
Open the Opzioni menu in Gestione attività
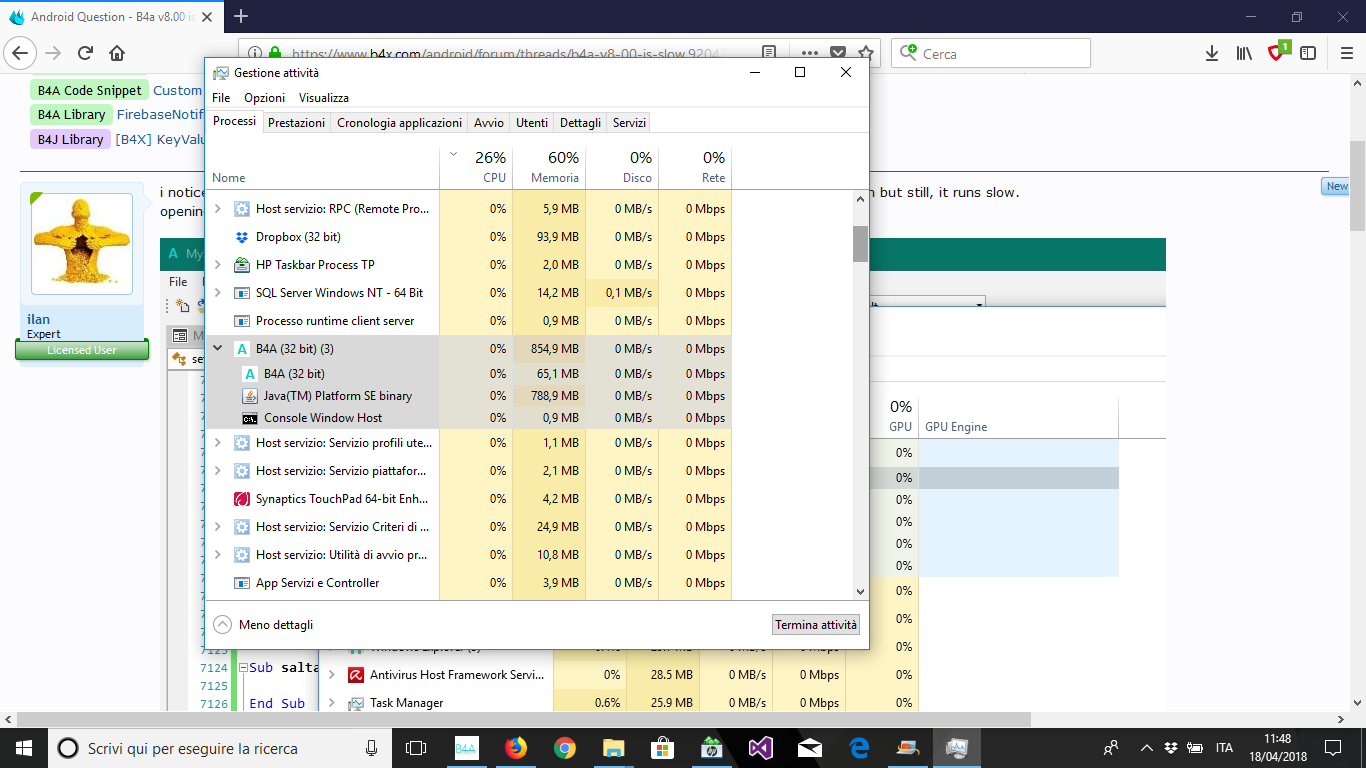click(264, 97)
